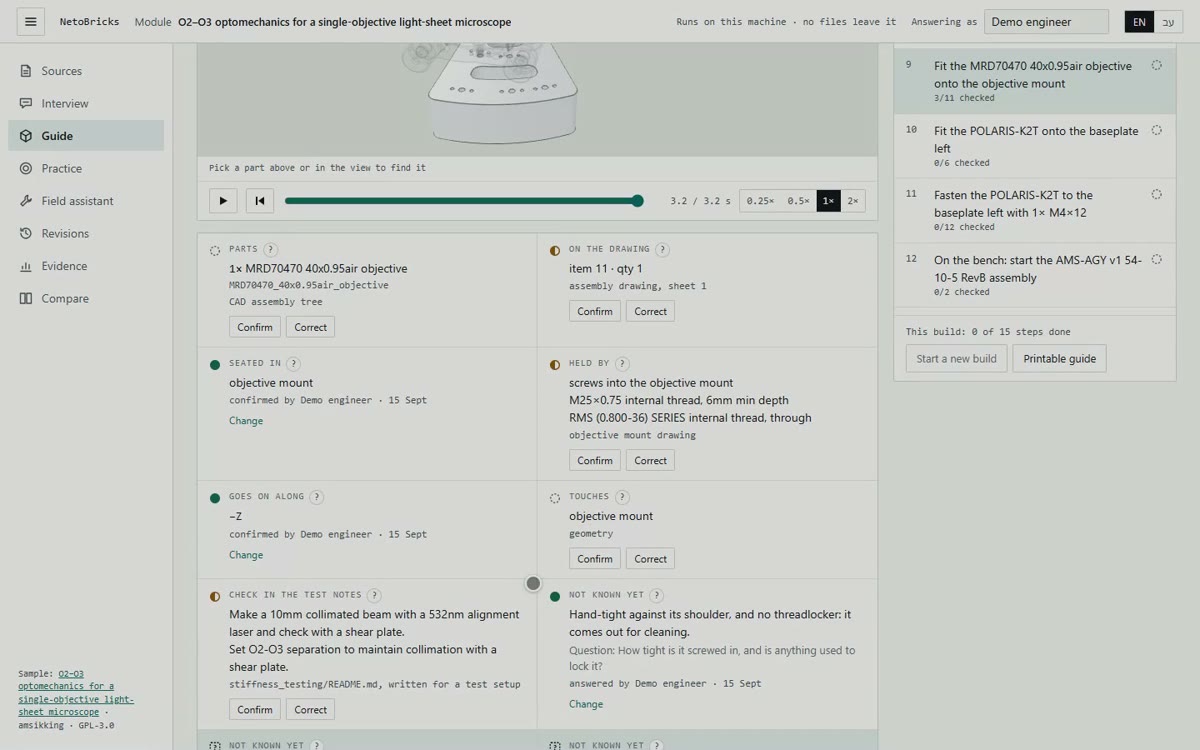Open the hamburger navigation menu
The height and width of the screenshot is (750, 1200).
click(x=30, y=21)
